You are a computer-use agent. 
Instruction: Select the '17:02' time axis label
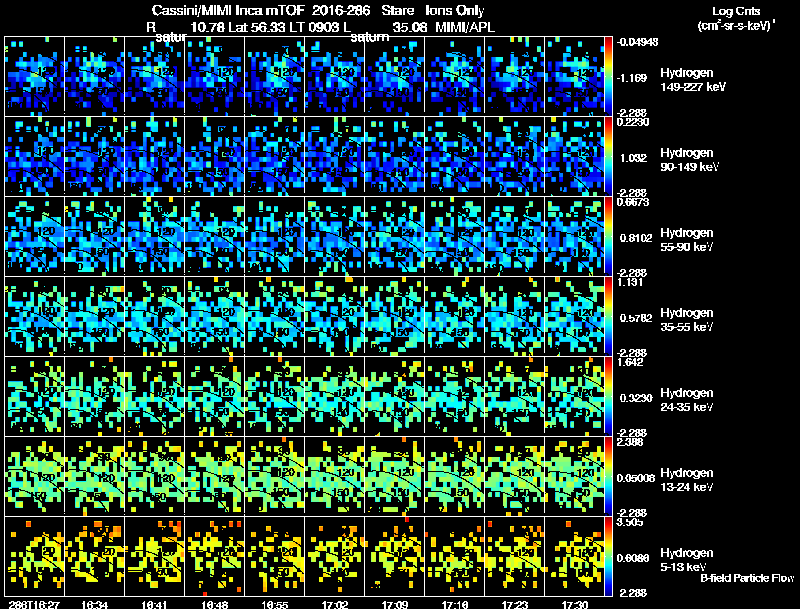click(x=335, y=604)
